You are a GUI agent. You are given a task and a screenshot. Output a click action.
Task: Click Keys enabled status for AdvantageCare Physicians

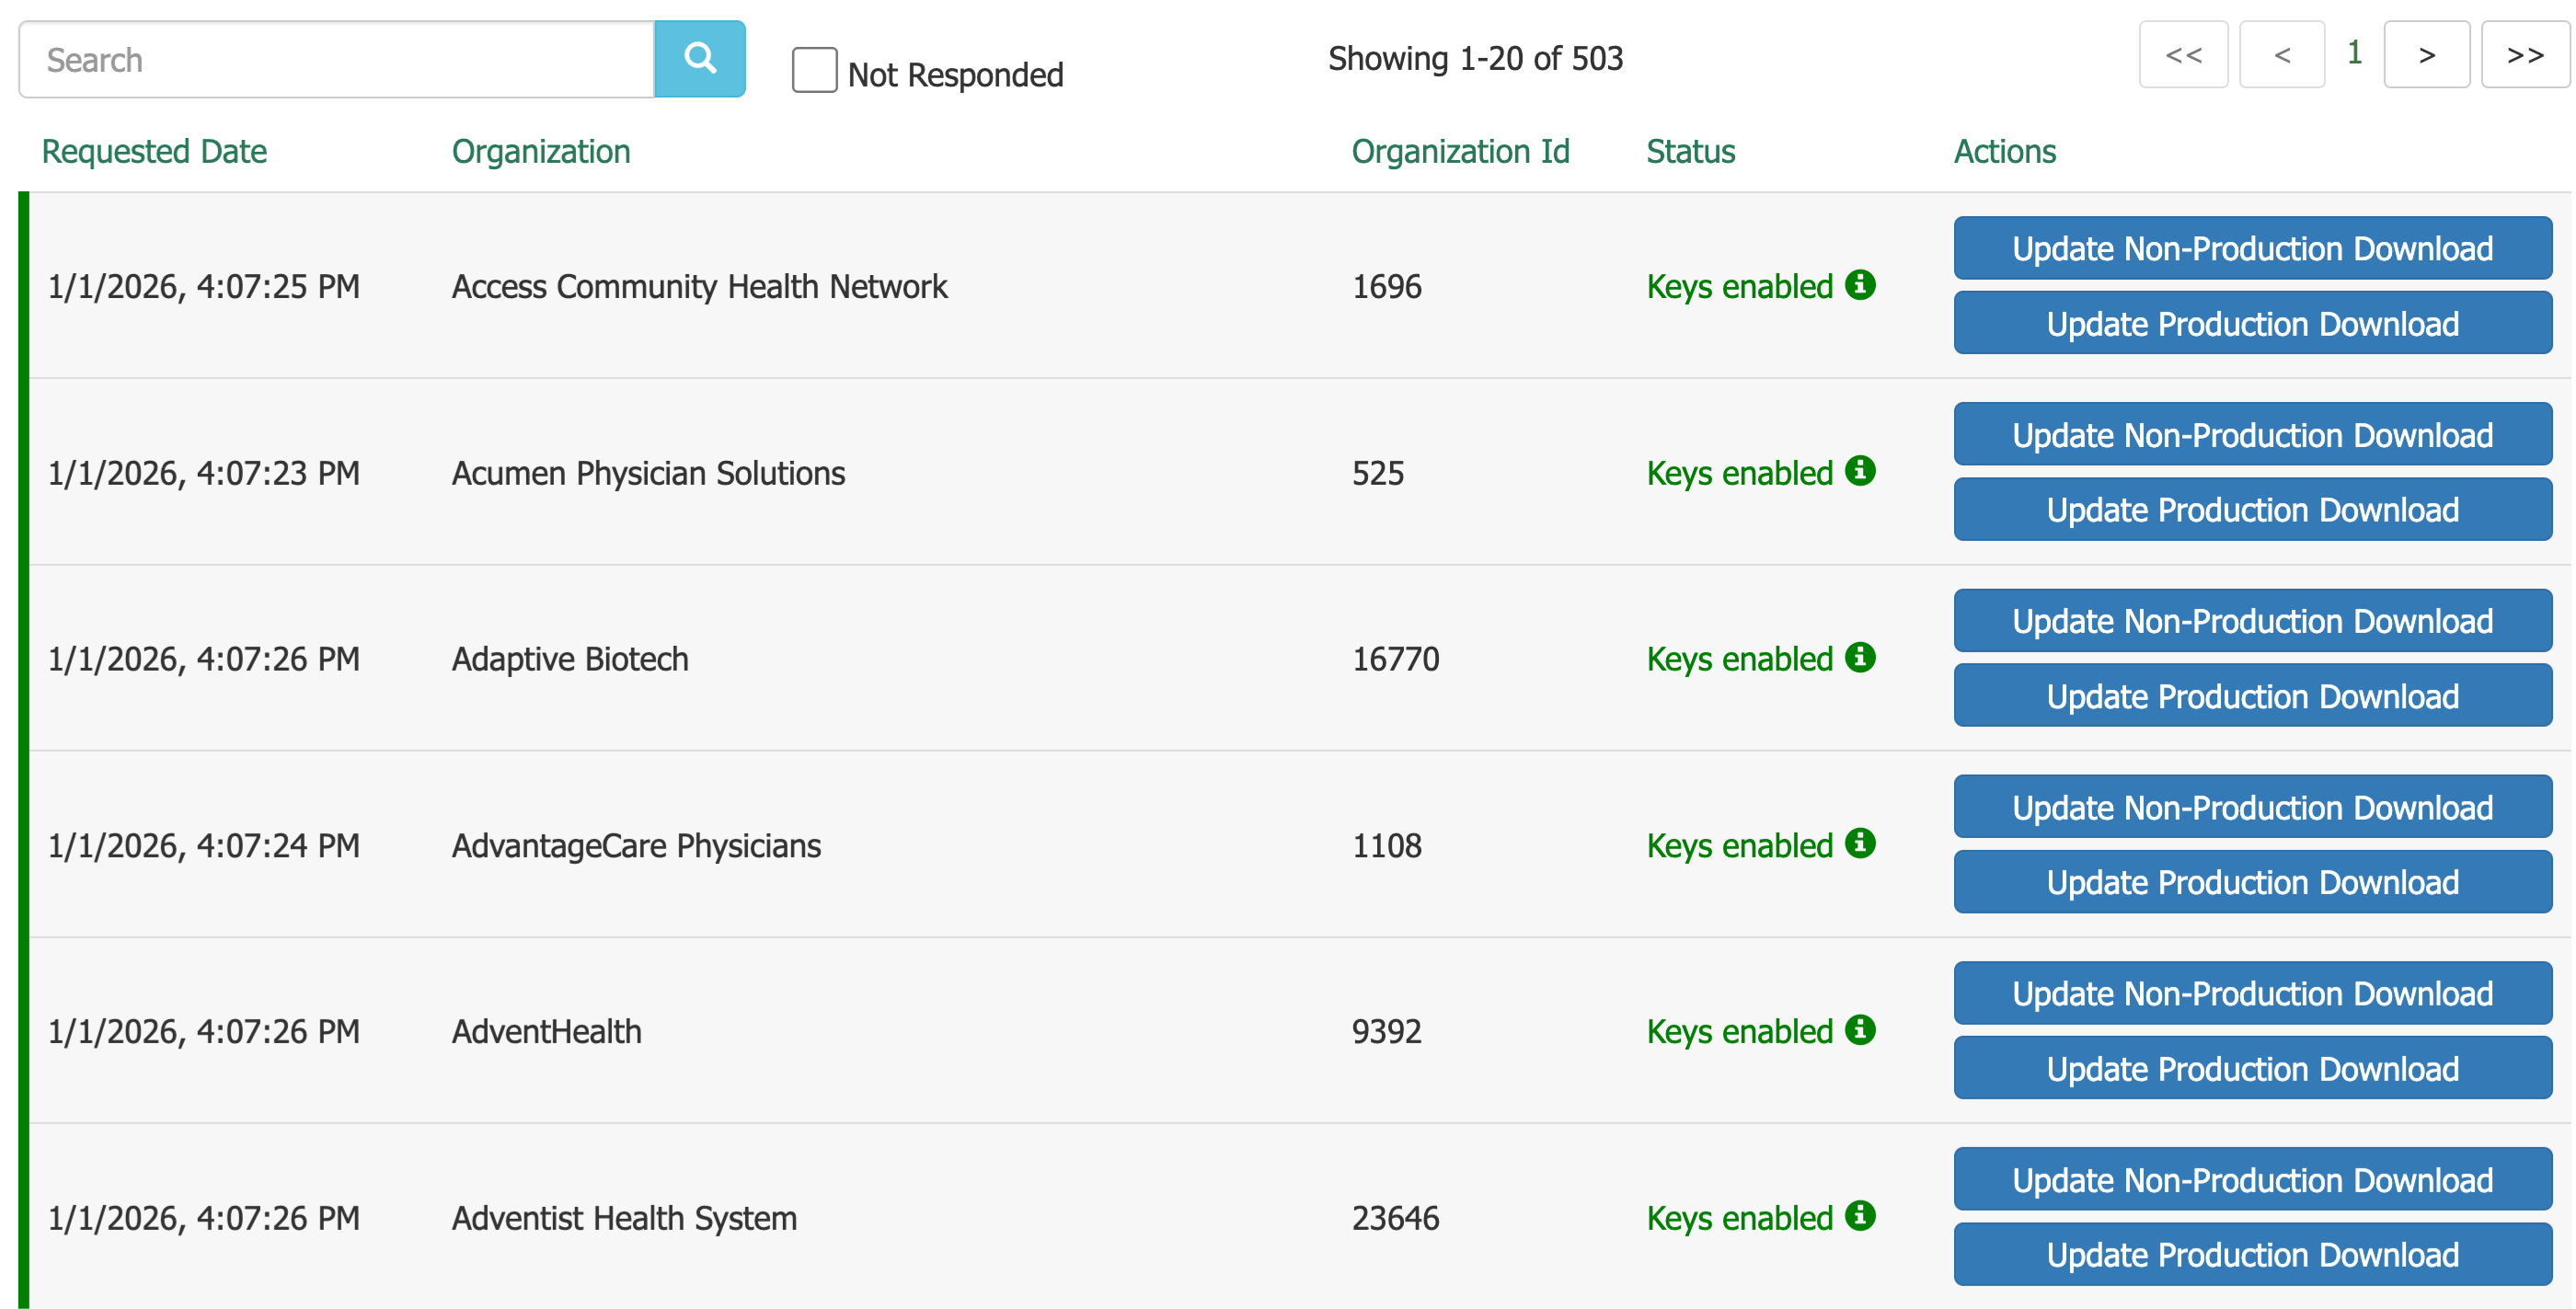1739,846
